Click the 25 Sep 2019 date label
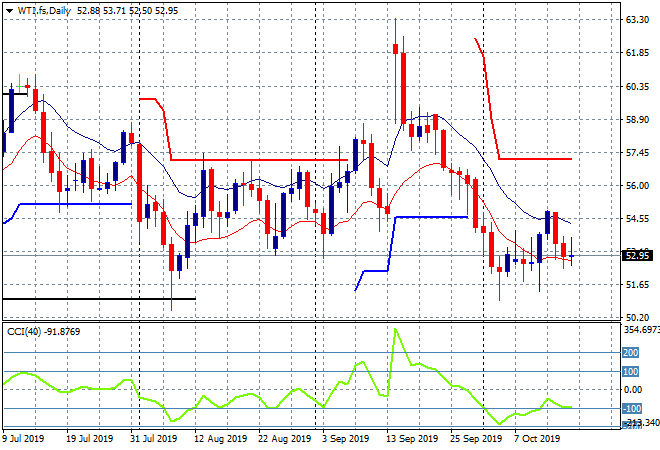The image size is (660, 450). click(x=476, y=439)
